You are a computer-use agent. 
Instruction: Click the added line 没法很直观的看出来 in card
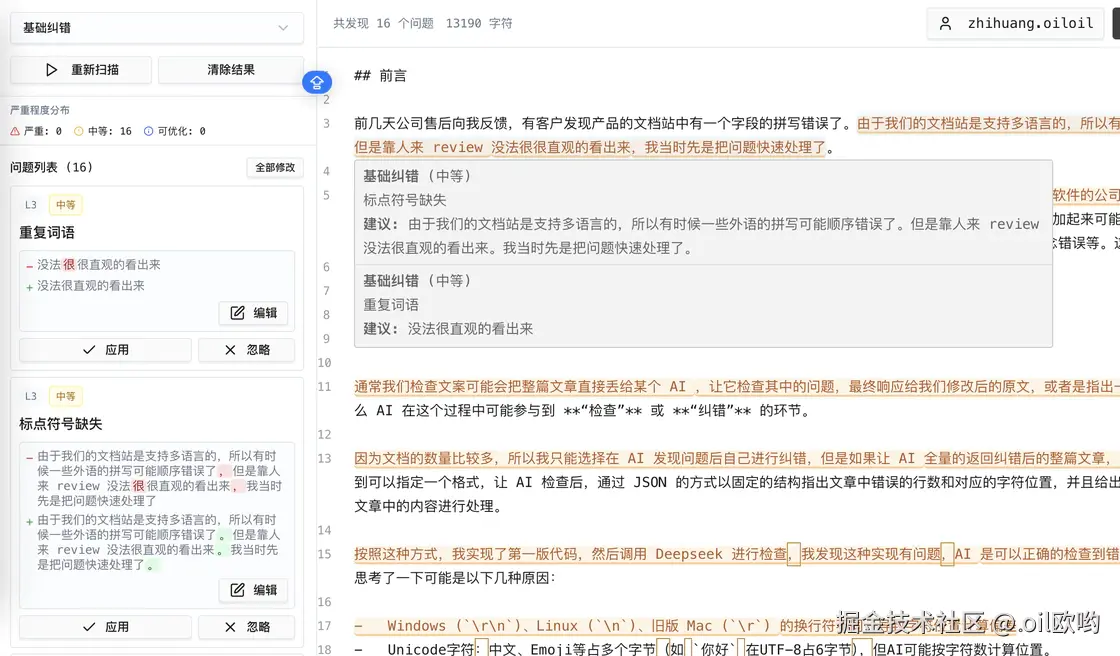click(x=91, y=286)
